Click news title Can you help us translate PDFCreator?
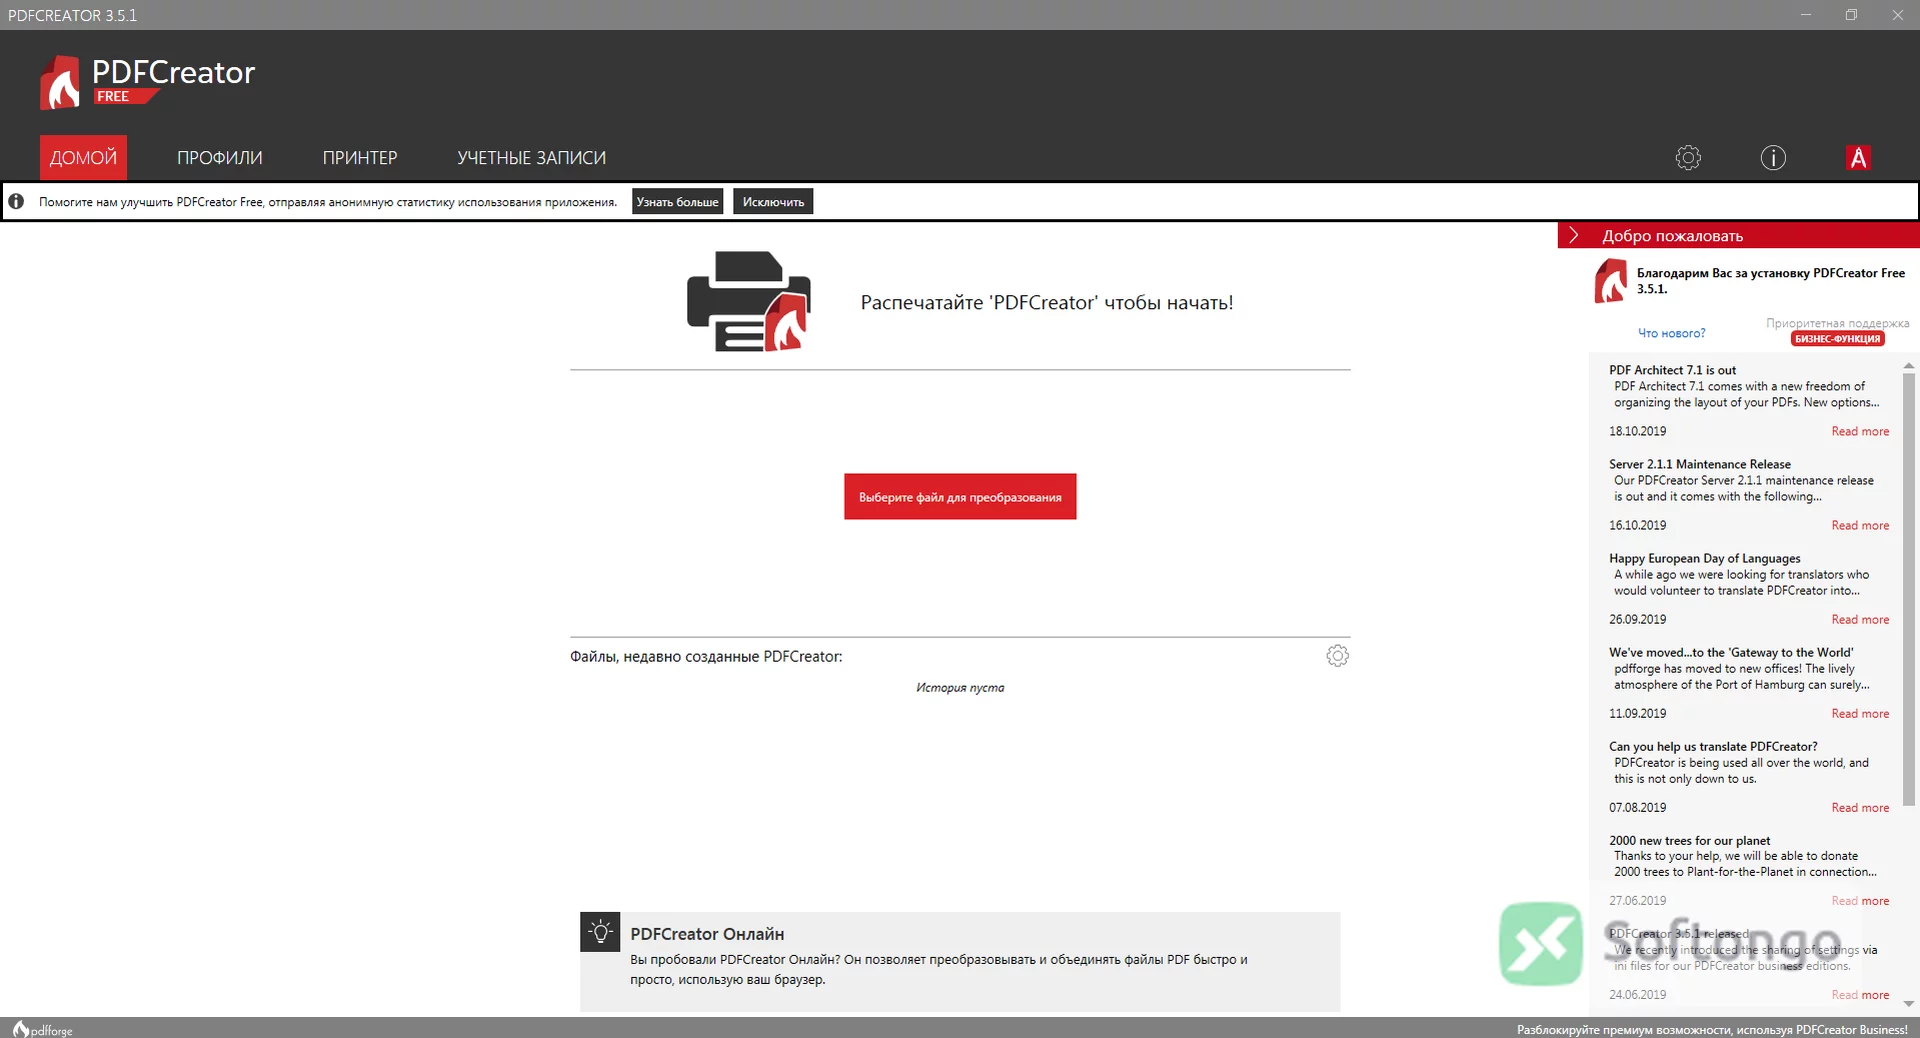This screenshot has width=1920, height=1038. click(1713, 746)
